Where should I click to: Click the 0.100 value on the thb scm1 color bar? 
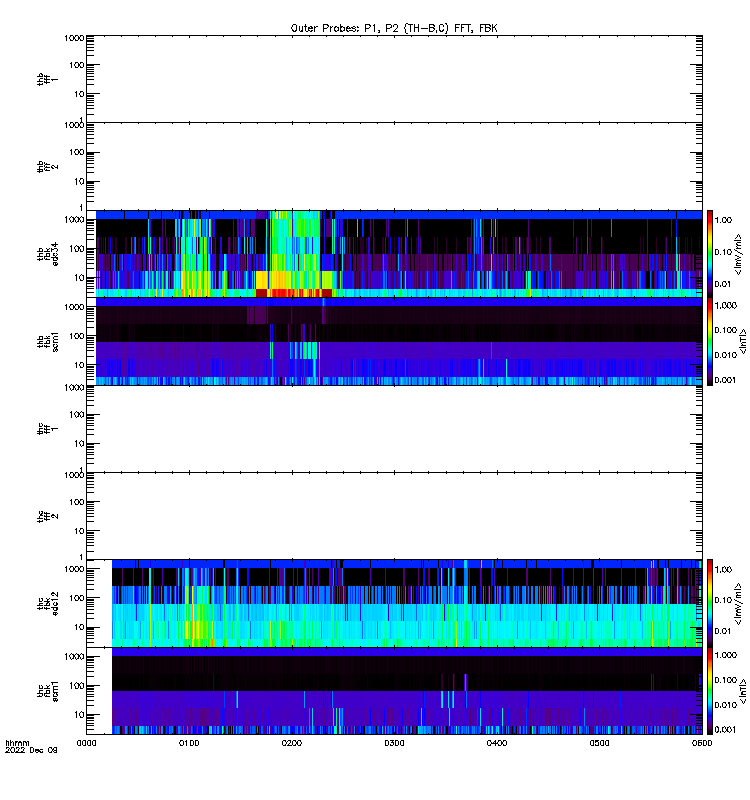[725, 330]
